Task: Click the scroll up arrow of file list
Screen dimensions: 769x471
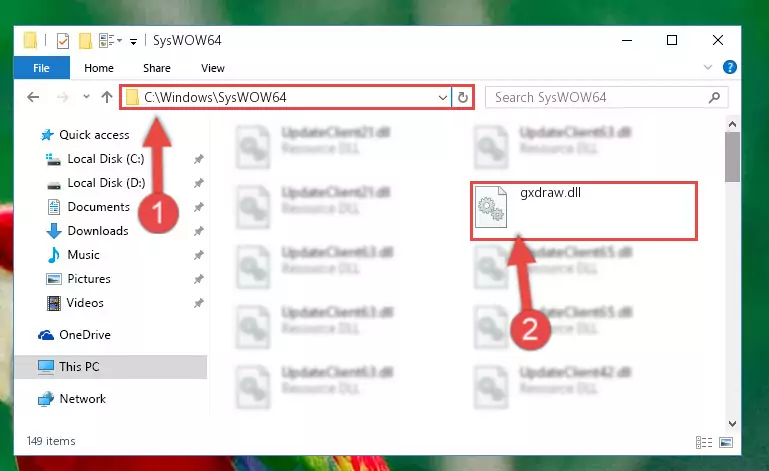Action: click(x=732, y=125)
